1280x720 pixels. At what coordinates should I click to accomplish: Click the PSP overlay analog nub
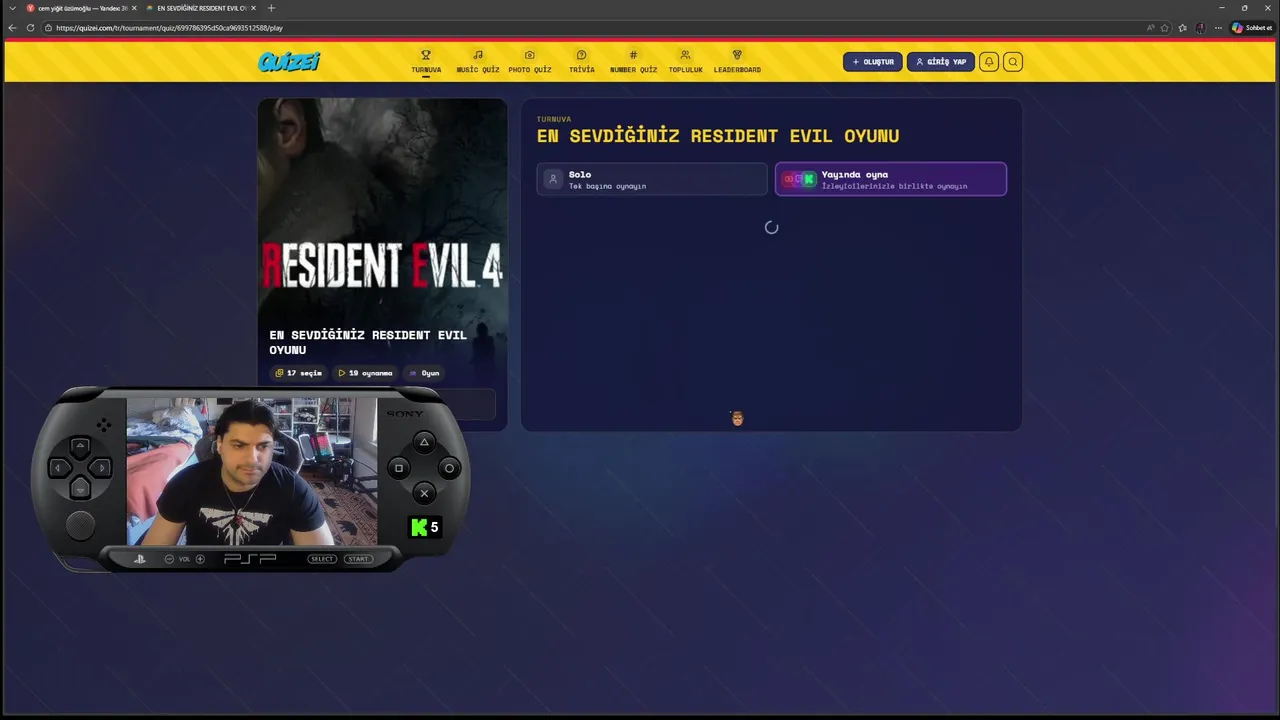point(80,525)
